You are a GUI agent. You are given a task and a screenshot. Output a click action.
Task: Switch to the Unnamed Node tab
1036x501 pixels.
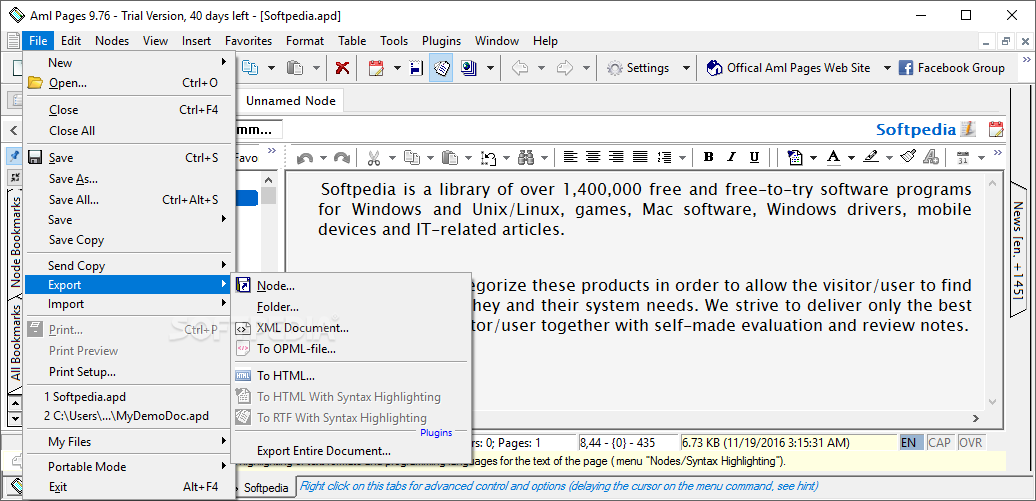point(291,101)
